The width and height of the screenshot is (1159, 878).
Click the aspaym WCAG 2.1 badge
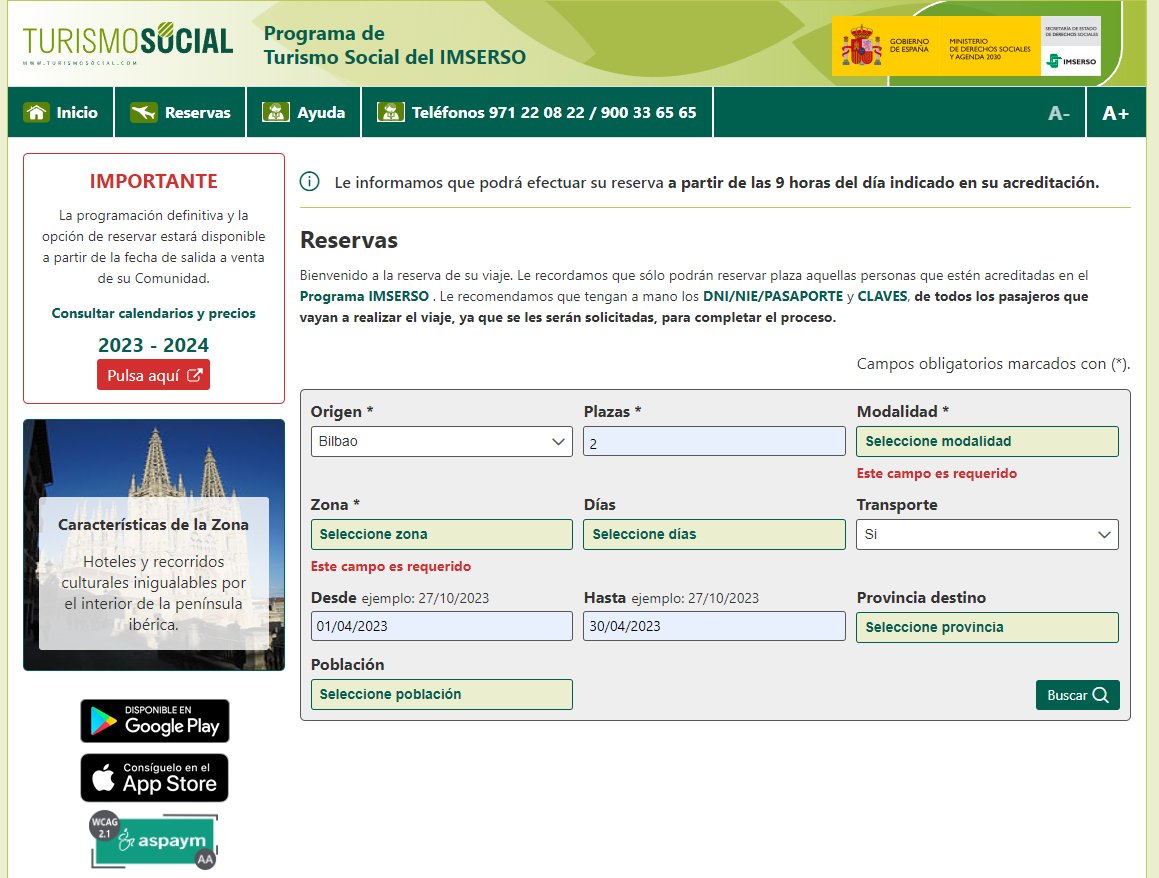(154, 840)
